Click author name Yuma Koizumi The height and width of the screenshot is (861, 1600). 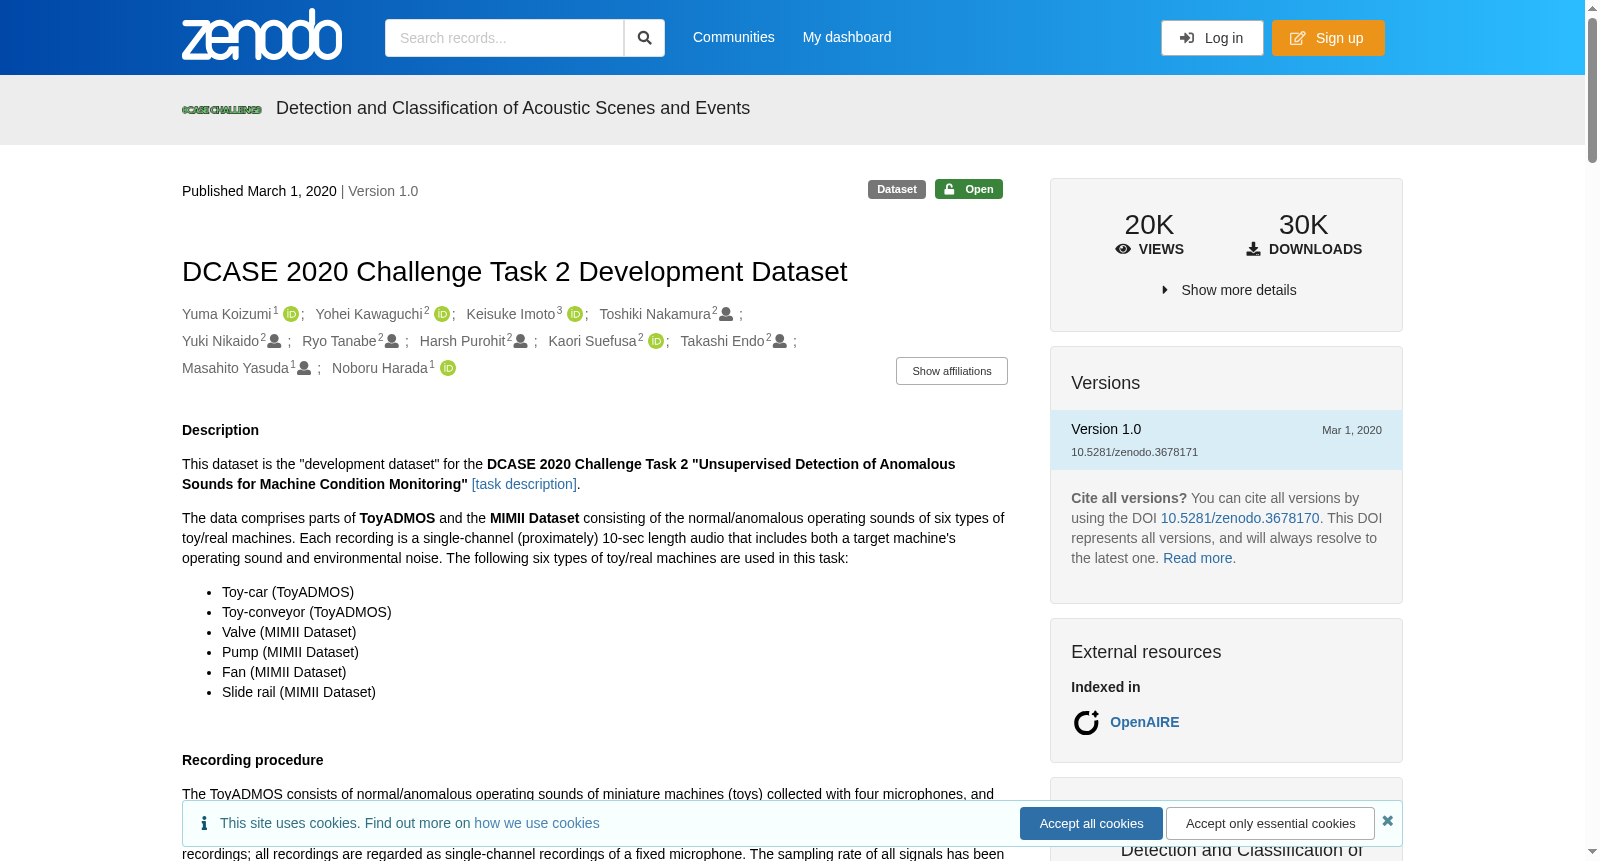pos(226,314)
